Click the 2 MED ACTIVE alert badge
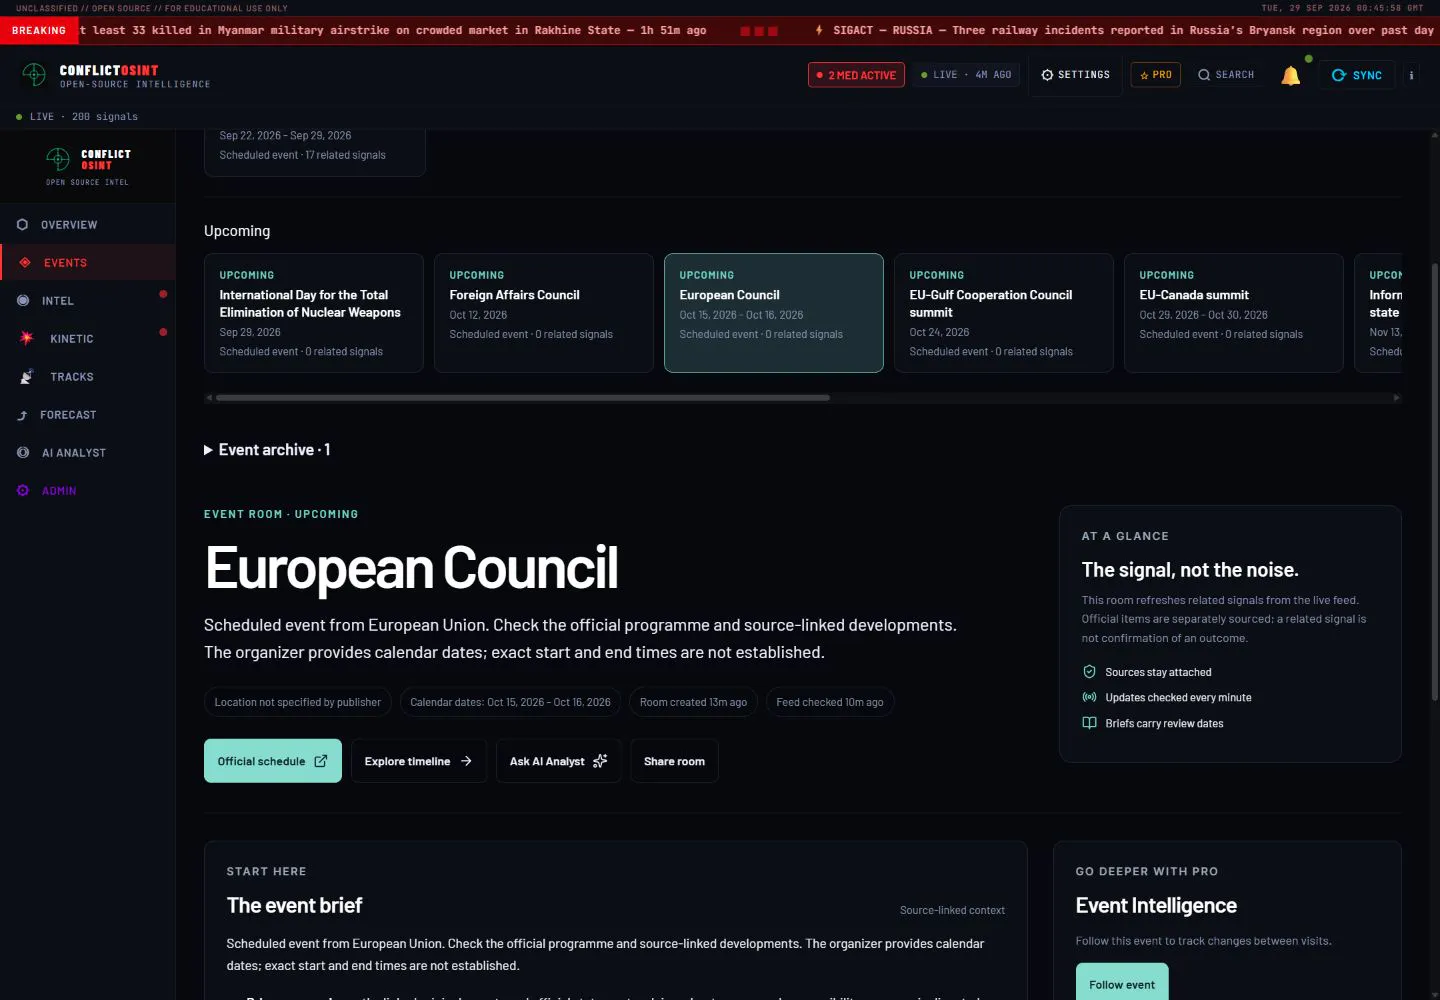 click(x=856, y=75)
